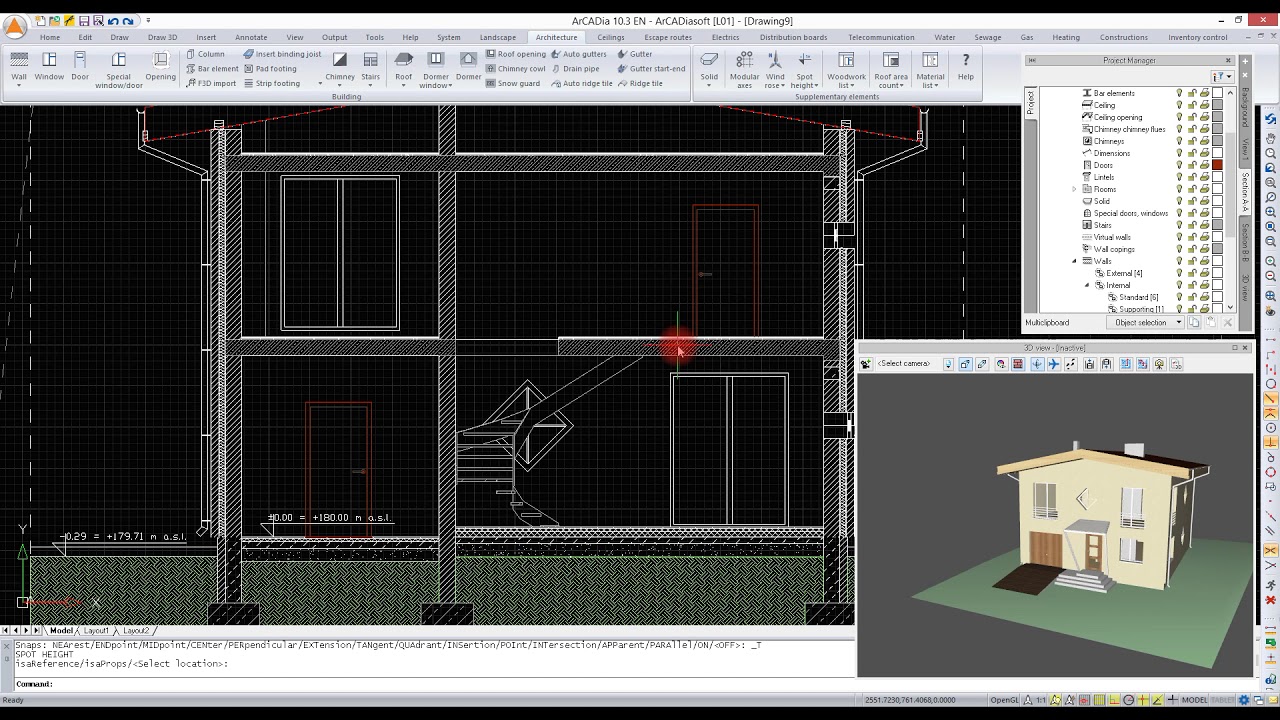This screenshot has height=720, width=1280.
Task: Add a Drain pipe
Action: click(x=575, y=69)
